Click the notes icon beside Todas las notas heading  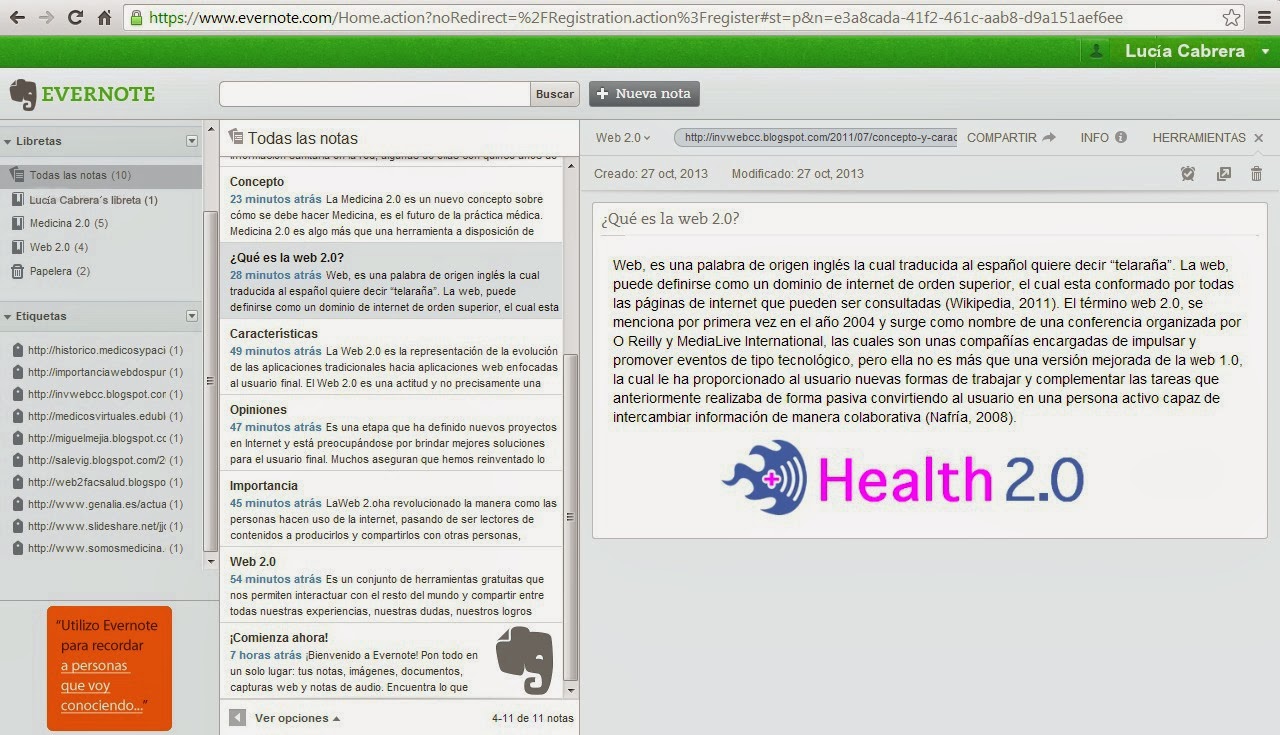point(236,137)
